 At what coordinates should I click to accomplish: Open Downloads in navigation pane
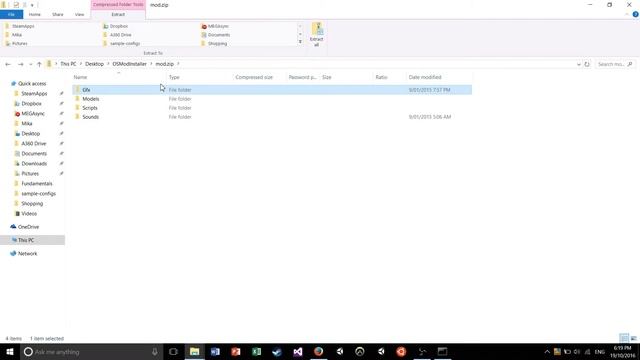pyautogui.click(x=34, y=163)
